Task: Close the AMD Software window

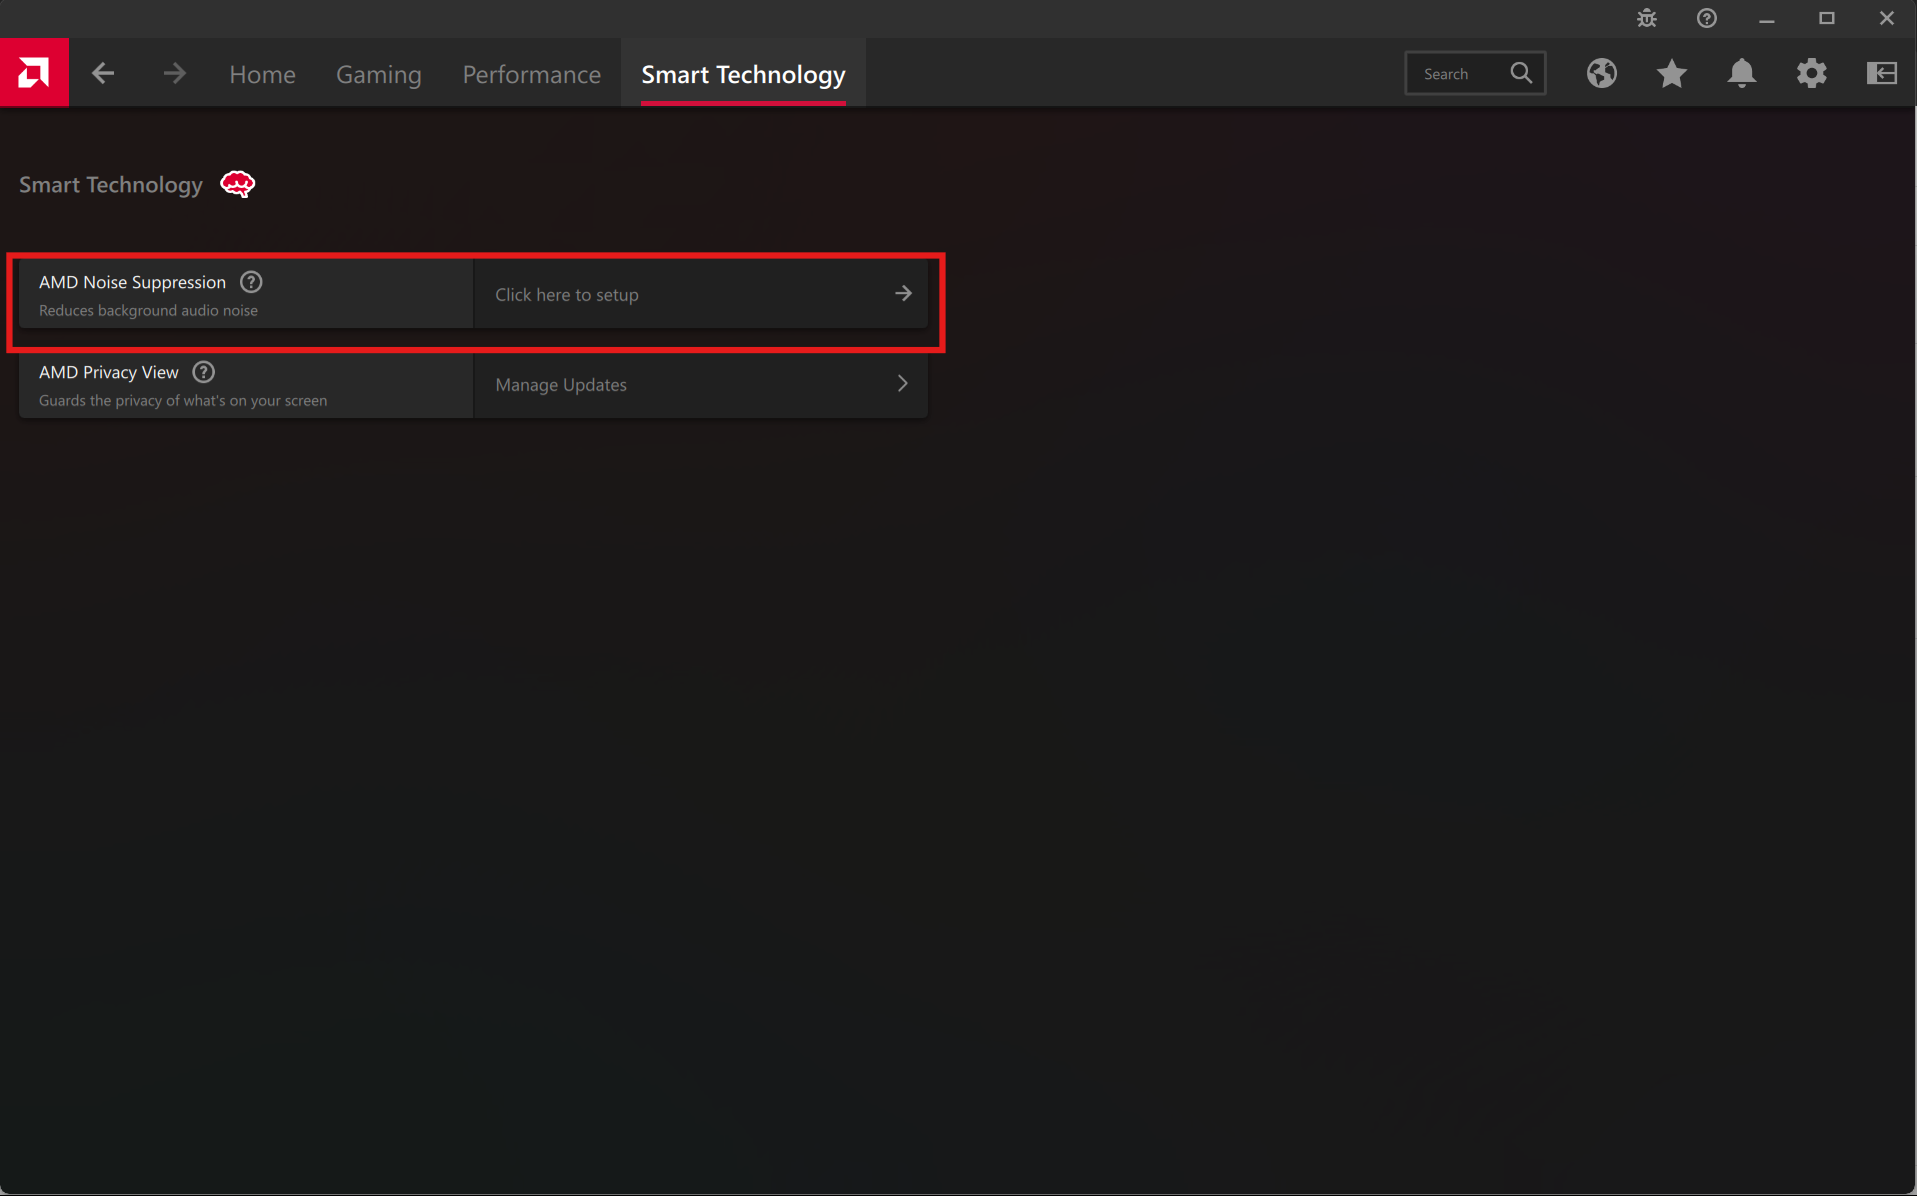Action: pyautogui.click(x=1886, y=18)
